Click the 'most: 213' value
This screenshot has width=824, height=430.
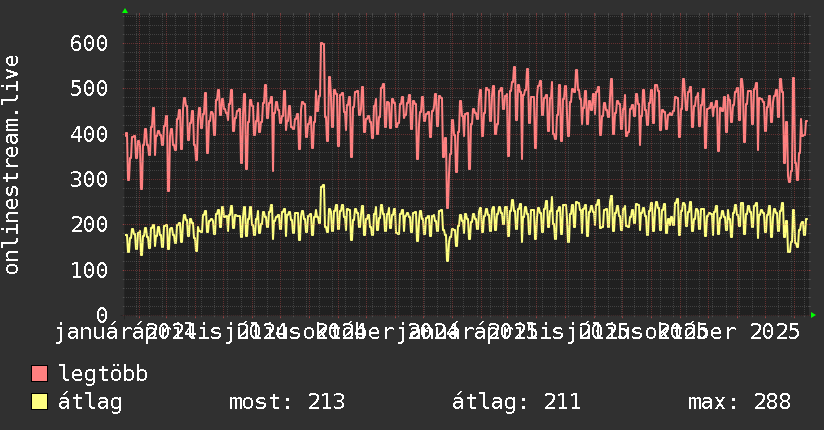click(287, 402)
